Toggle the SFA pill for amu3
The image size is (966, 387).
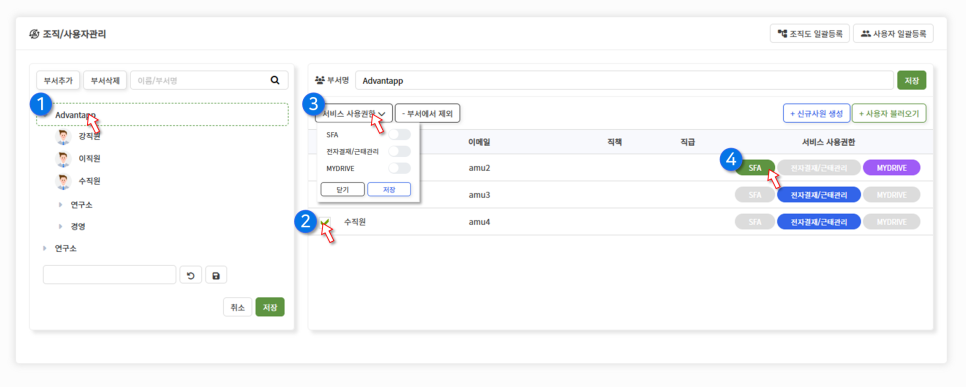coord(755,195)
